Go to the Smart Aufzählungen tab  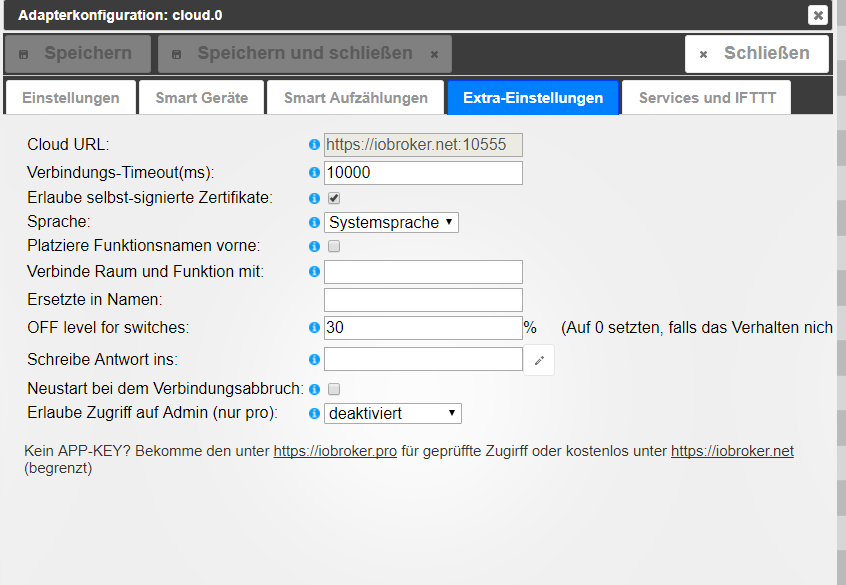click(356, 98)
